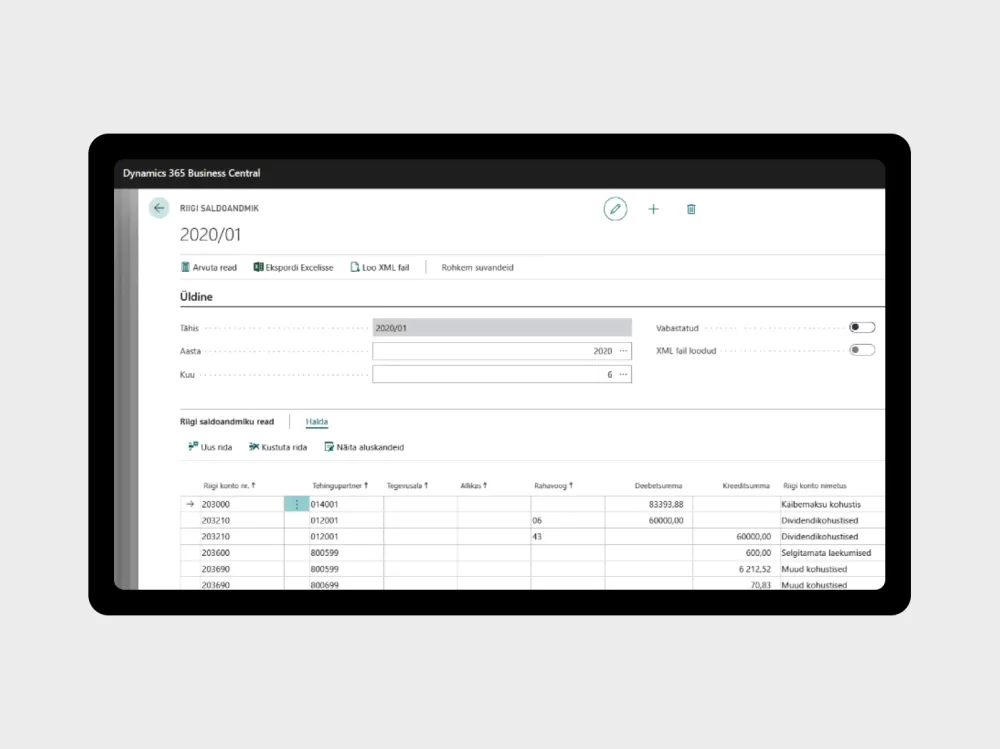This screenshot has width=1000, height=749.
Task: Click Kreeditsumma column header
Action: coord(746,486)
